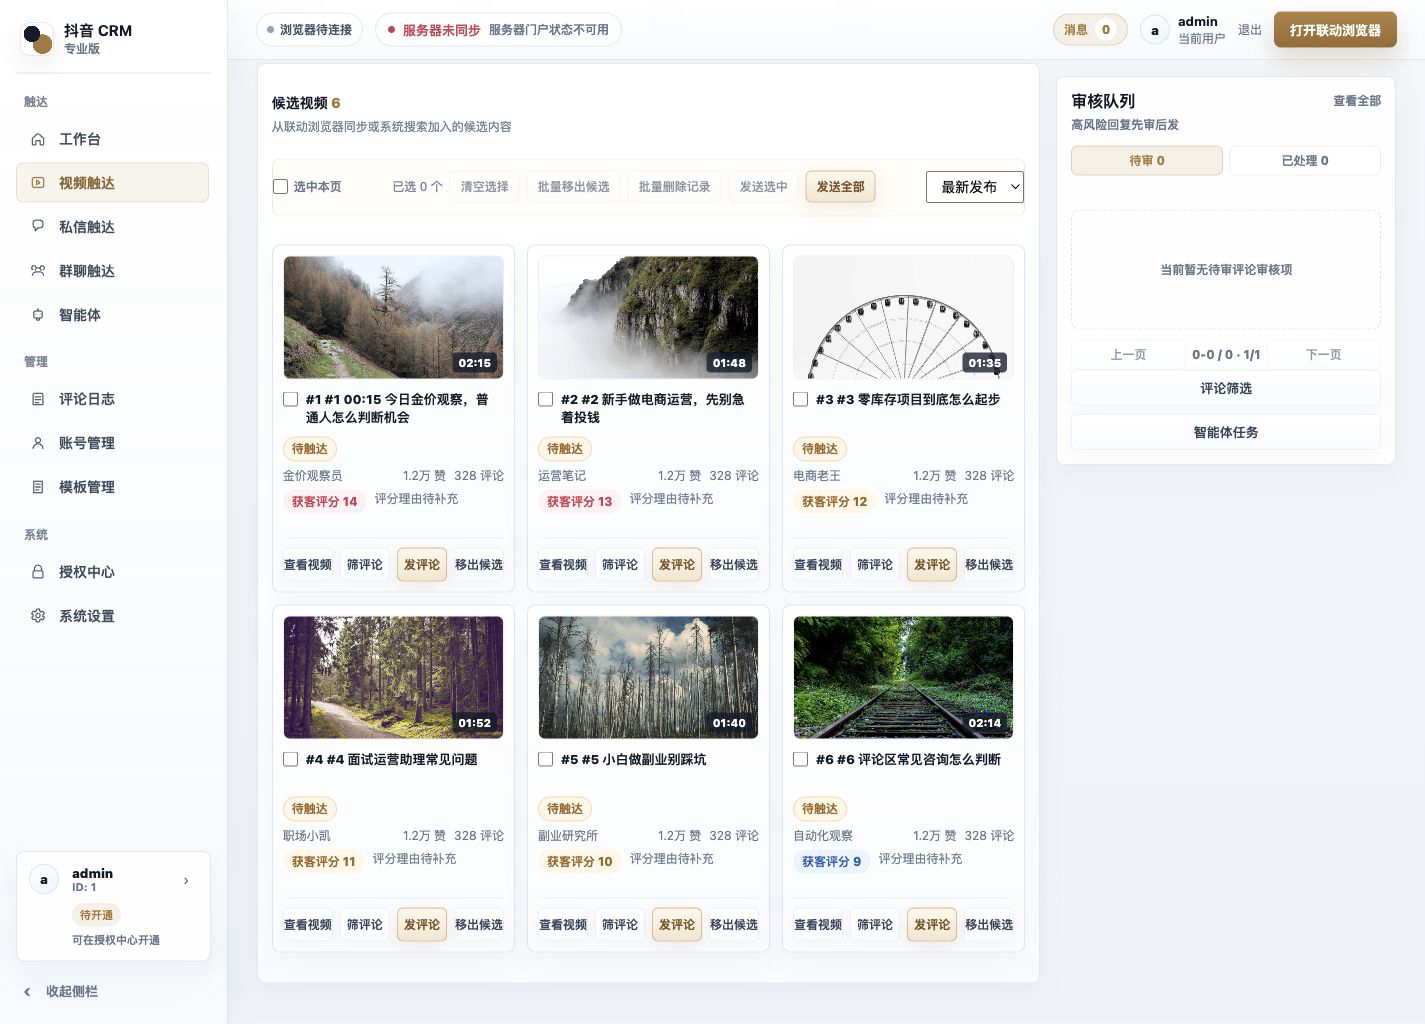Click the 评论筛选 button in review queue

point(1226,388)
